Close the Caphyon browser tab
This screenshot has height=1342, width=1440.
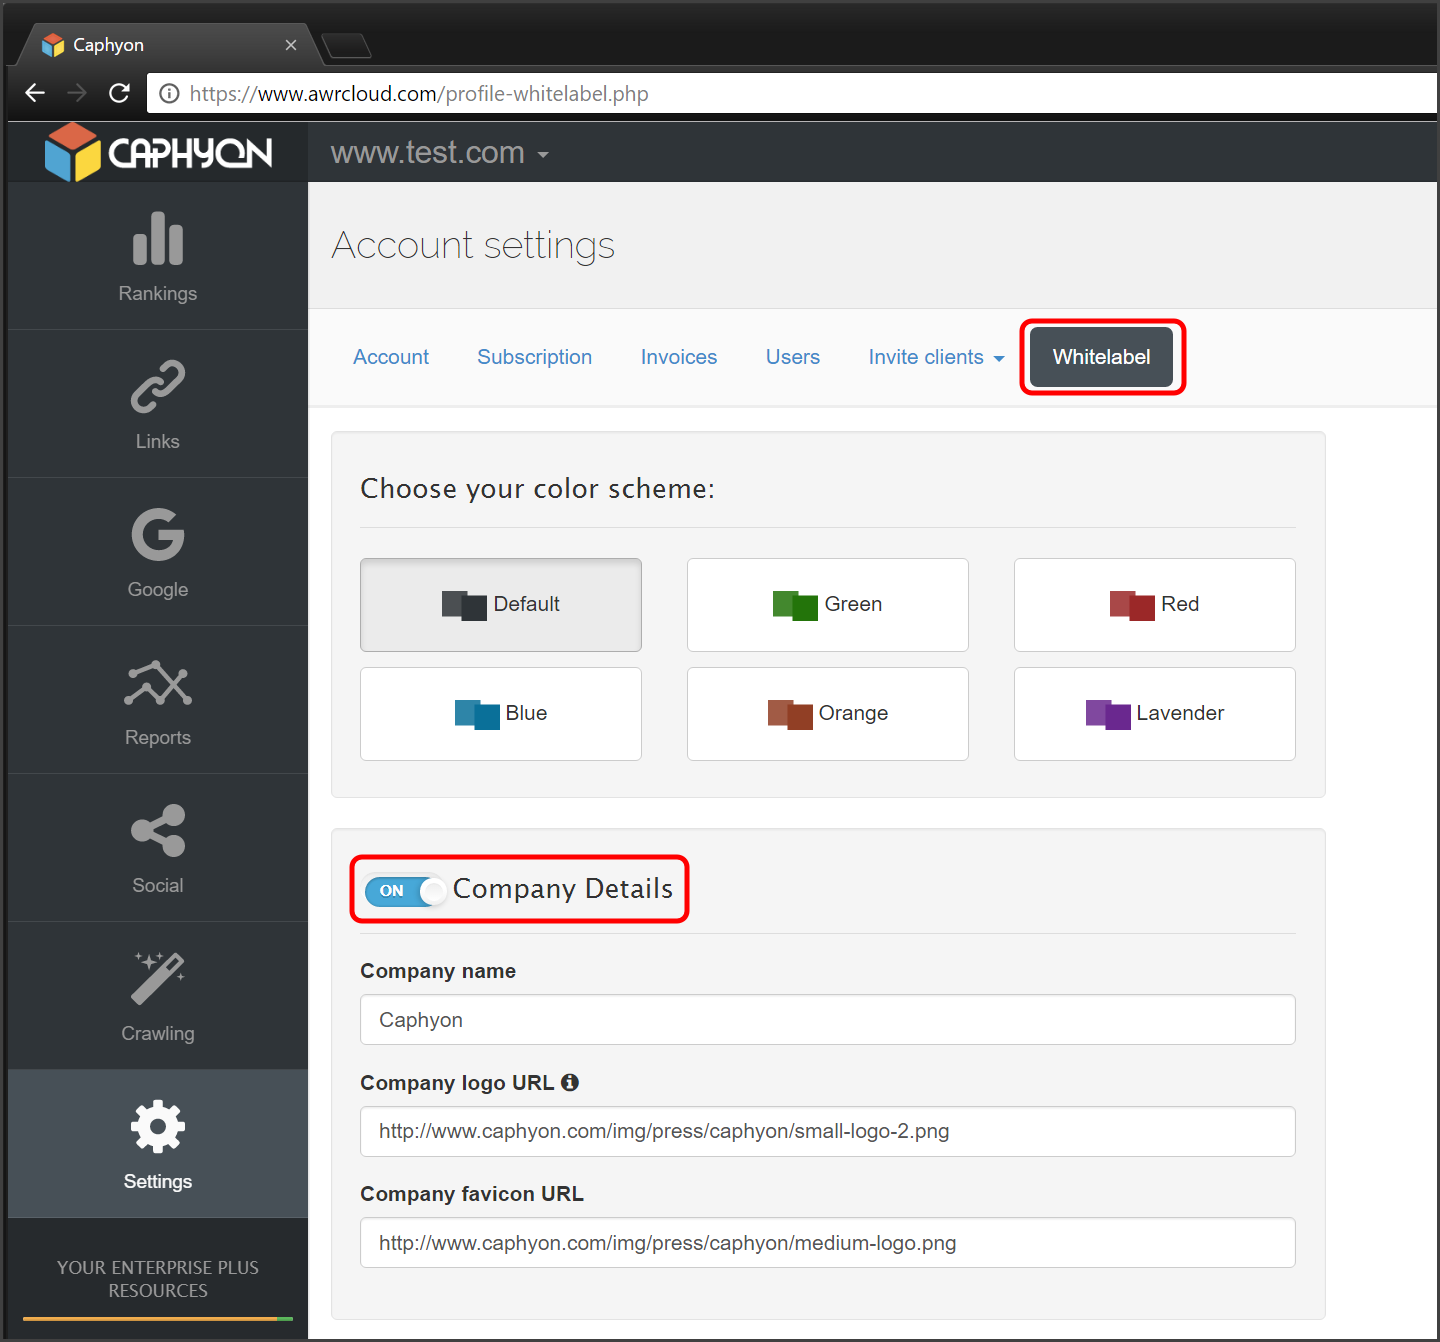click(291, 45)
